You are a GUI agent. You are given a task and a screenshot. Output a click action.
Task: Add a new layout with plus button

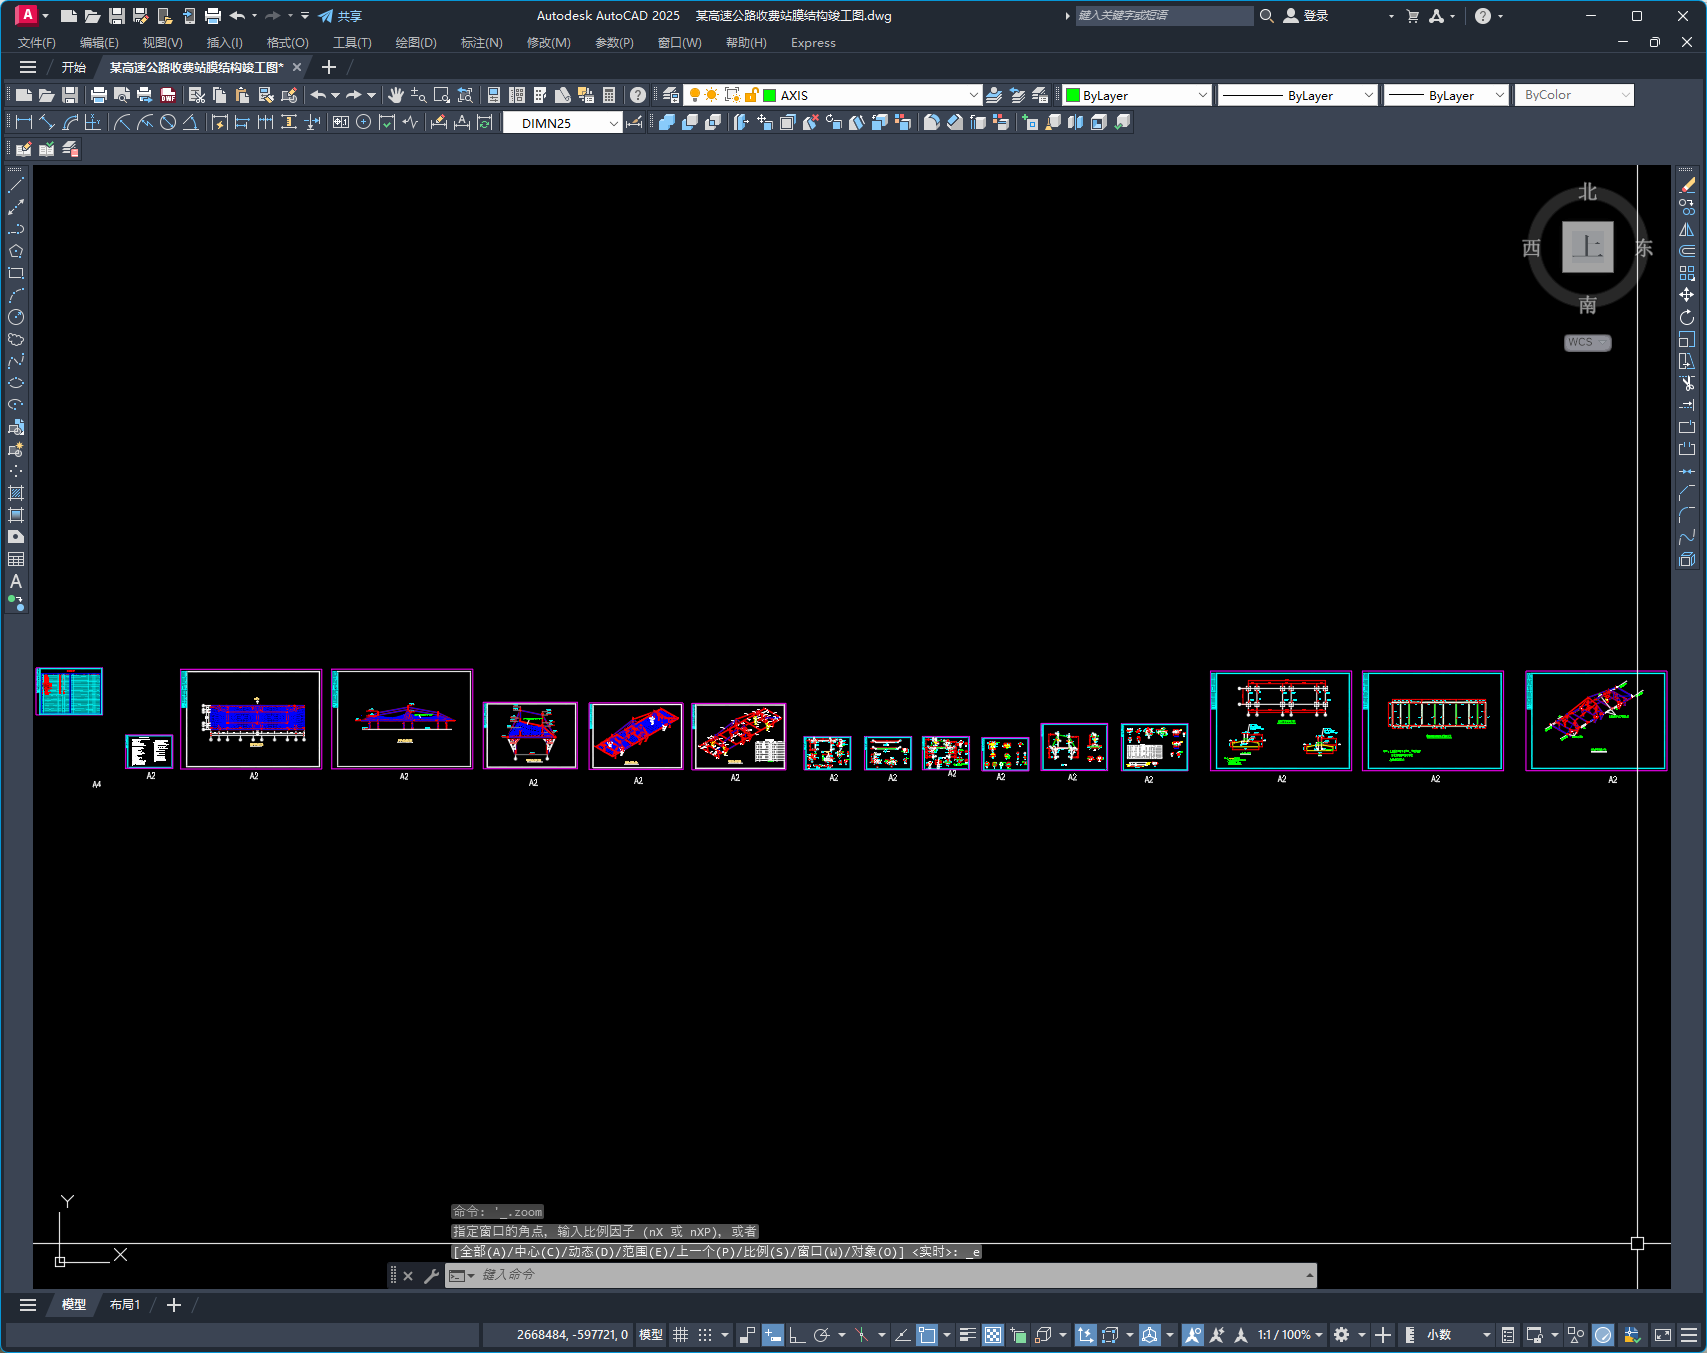174,1305
